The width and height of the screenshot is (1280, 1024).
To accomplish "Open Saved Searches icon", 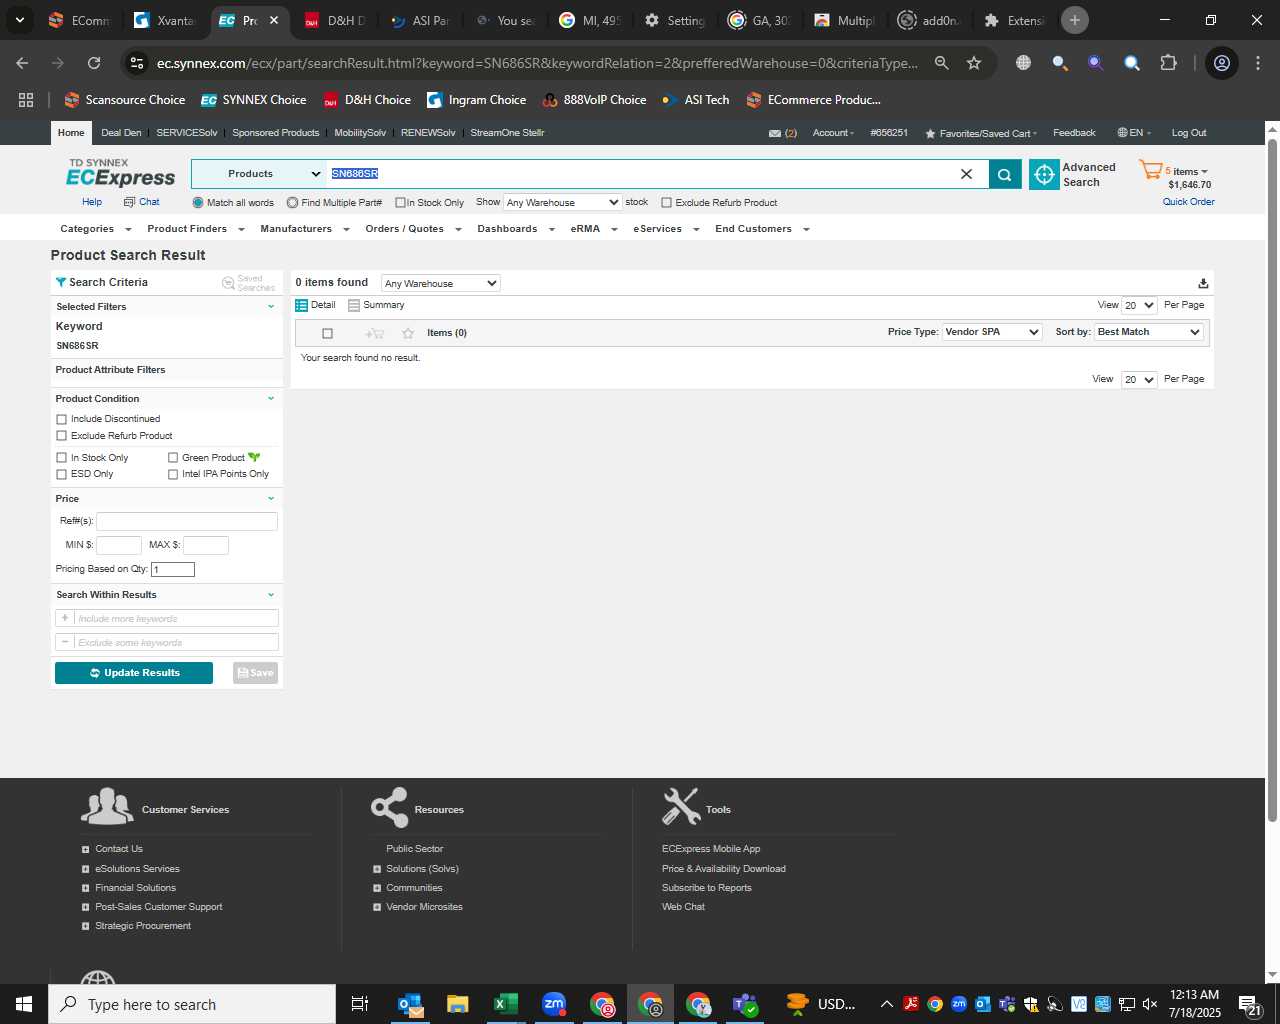I will click(x=228, y=283).
